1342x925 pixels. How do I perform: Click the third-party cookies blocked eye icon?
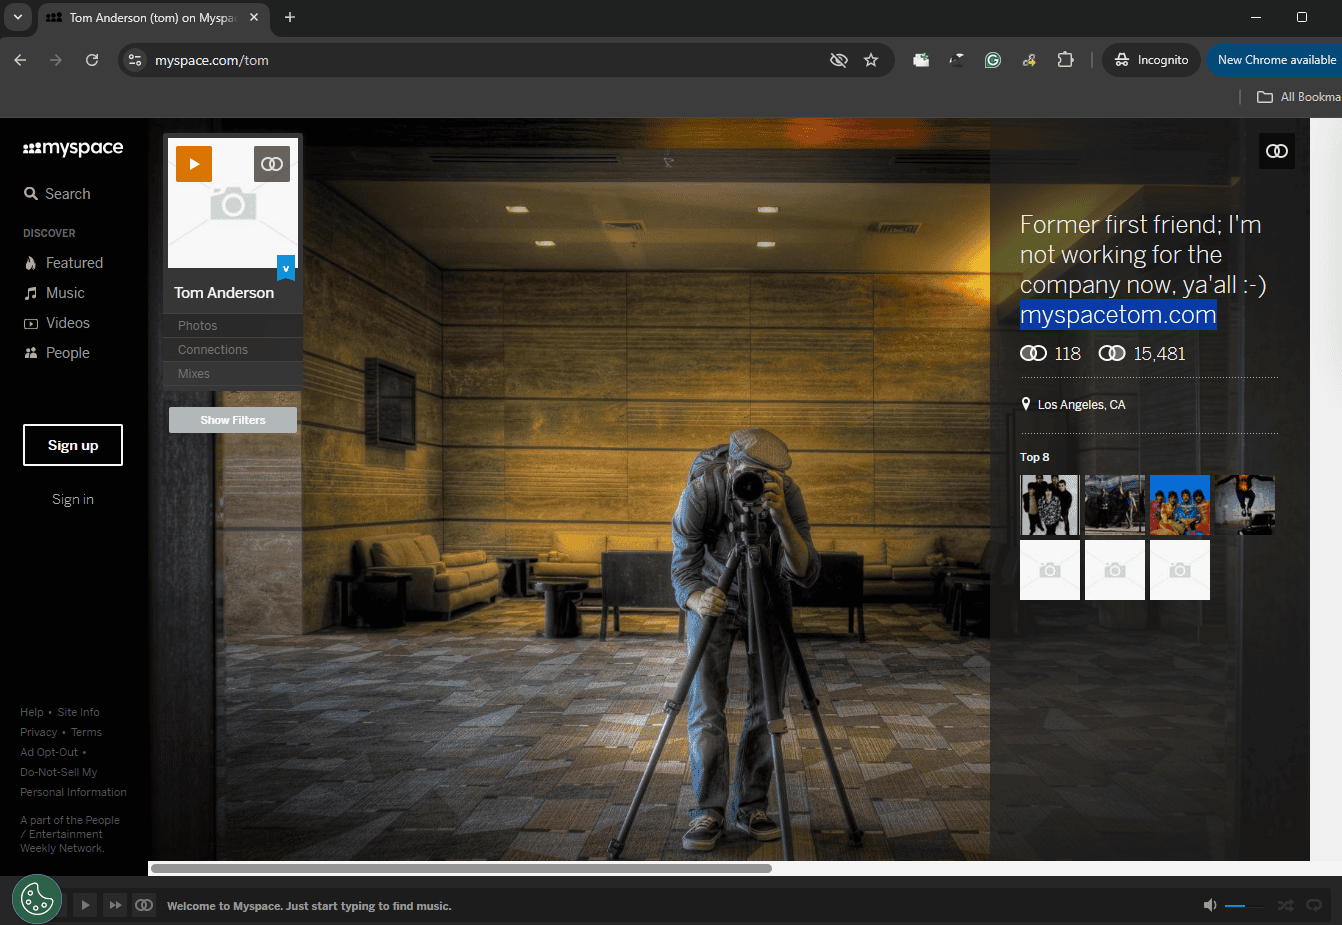(x=838, y=60)
